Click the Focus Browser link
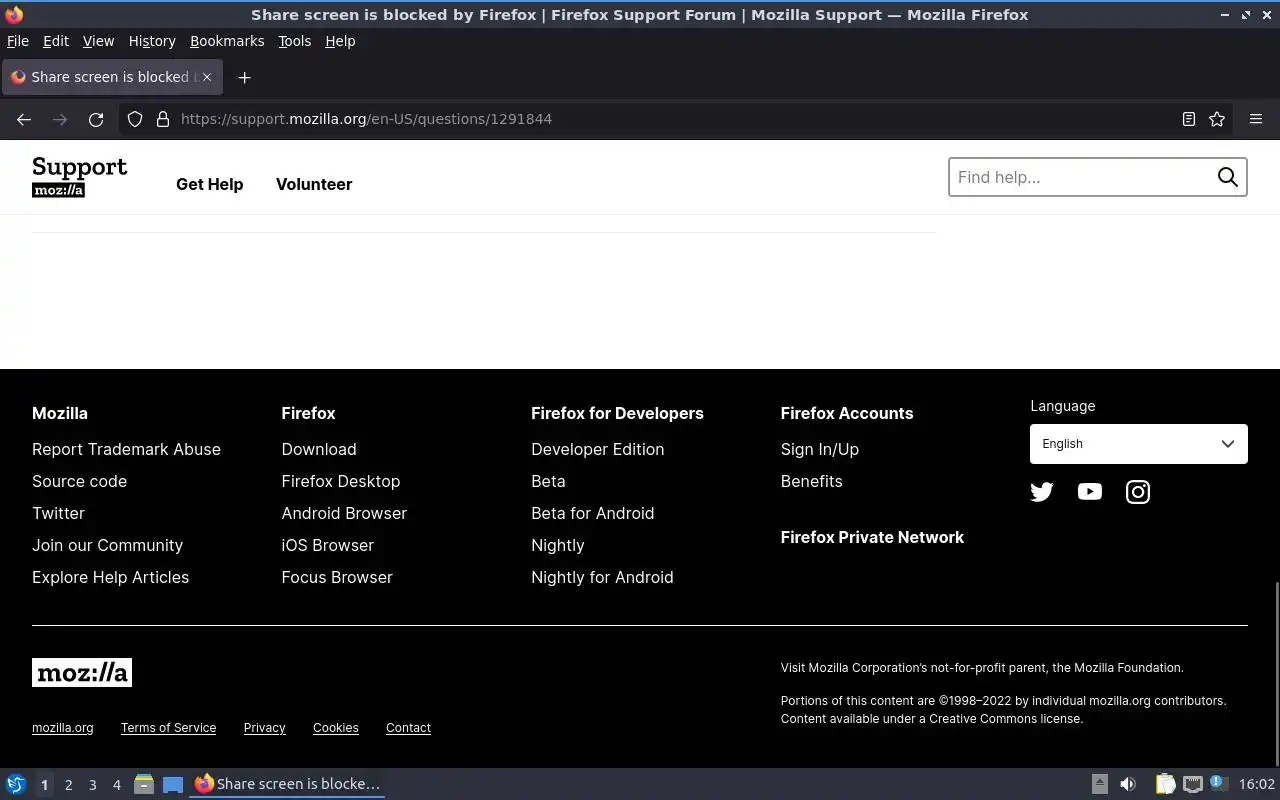 [337, 577]
